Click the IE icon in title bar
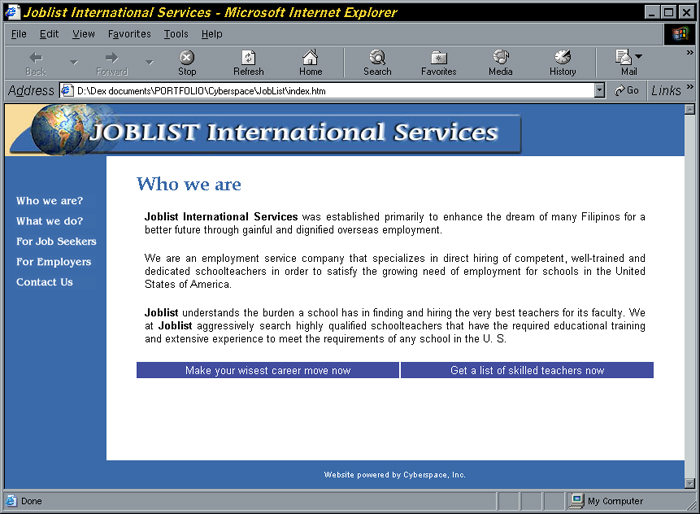Screen dimensions: 700x514 [12, 12]
